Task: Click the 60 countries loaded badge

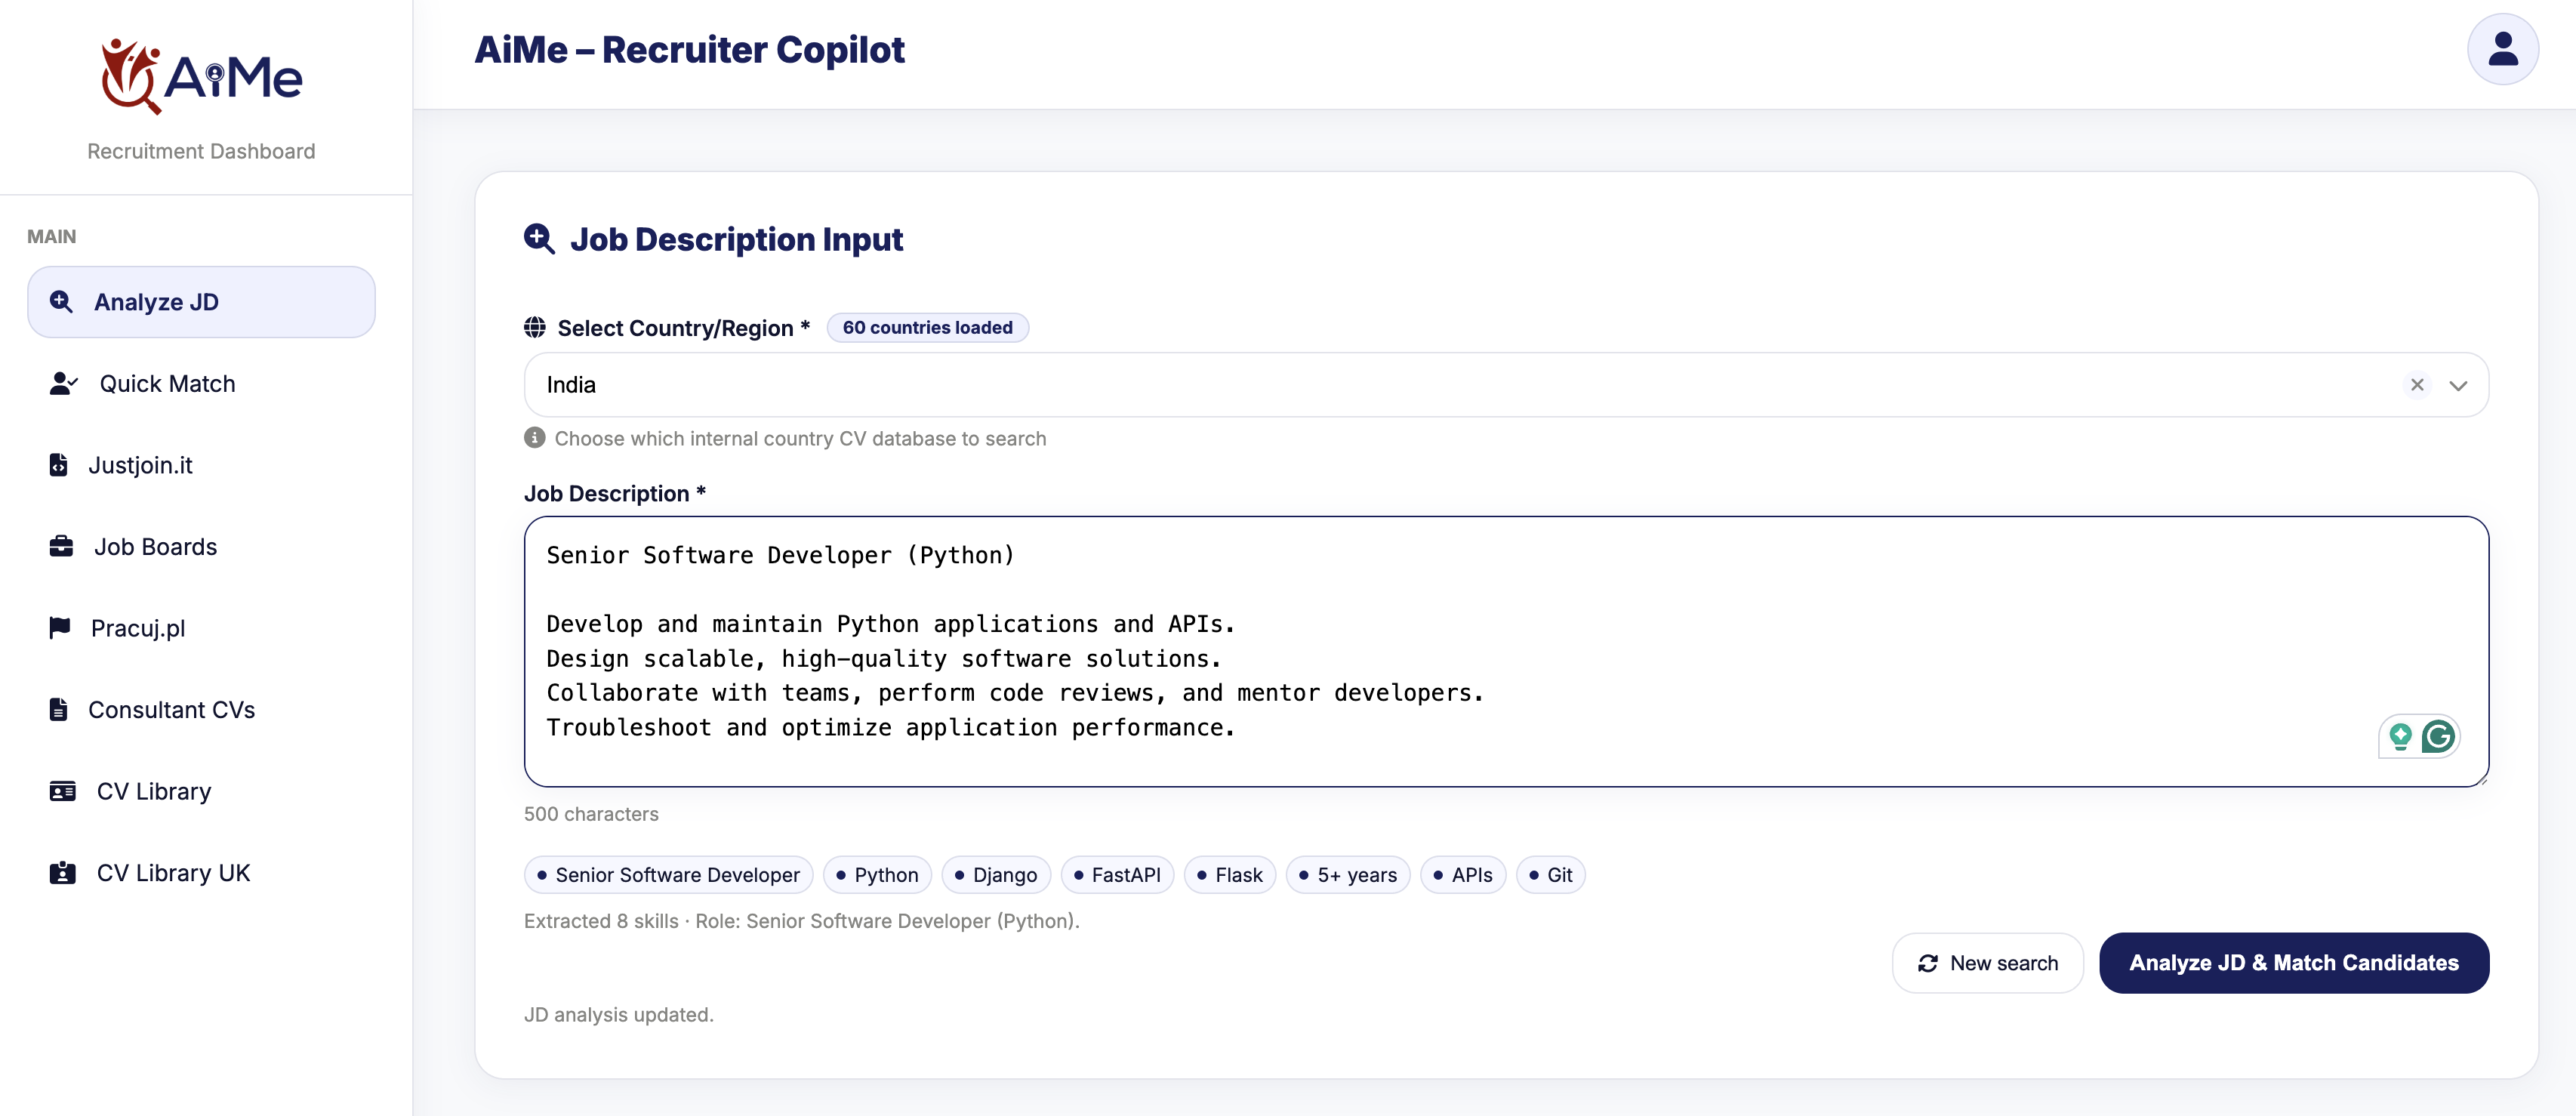Action: 927,328
